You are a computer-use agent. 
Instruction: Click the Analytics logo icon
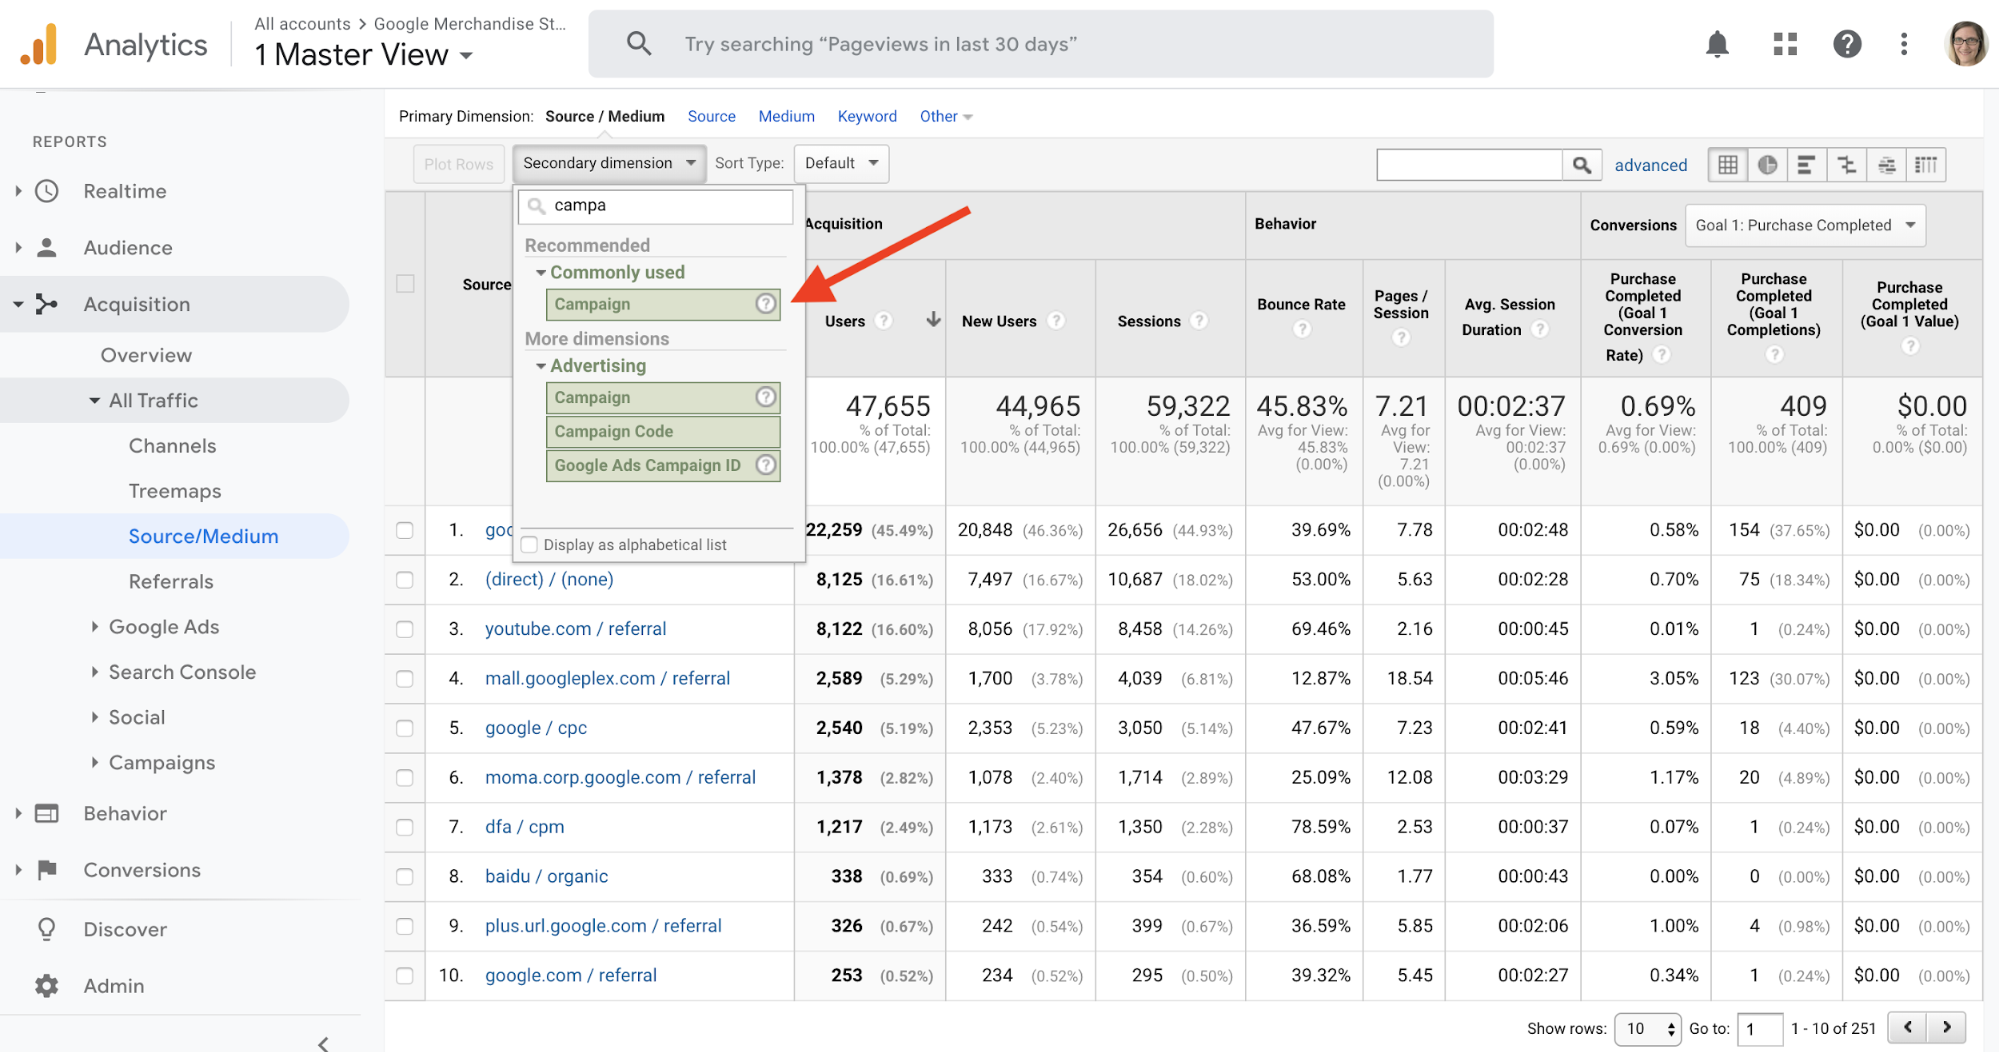(x=40, y=45)
